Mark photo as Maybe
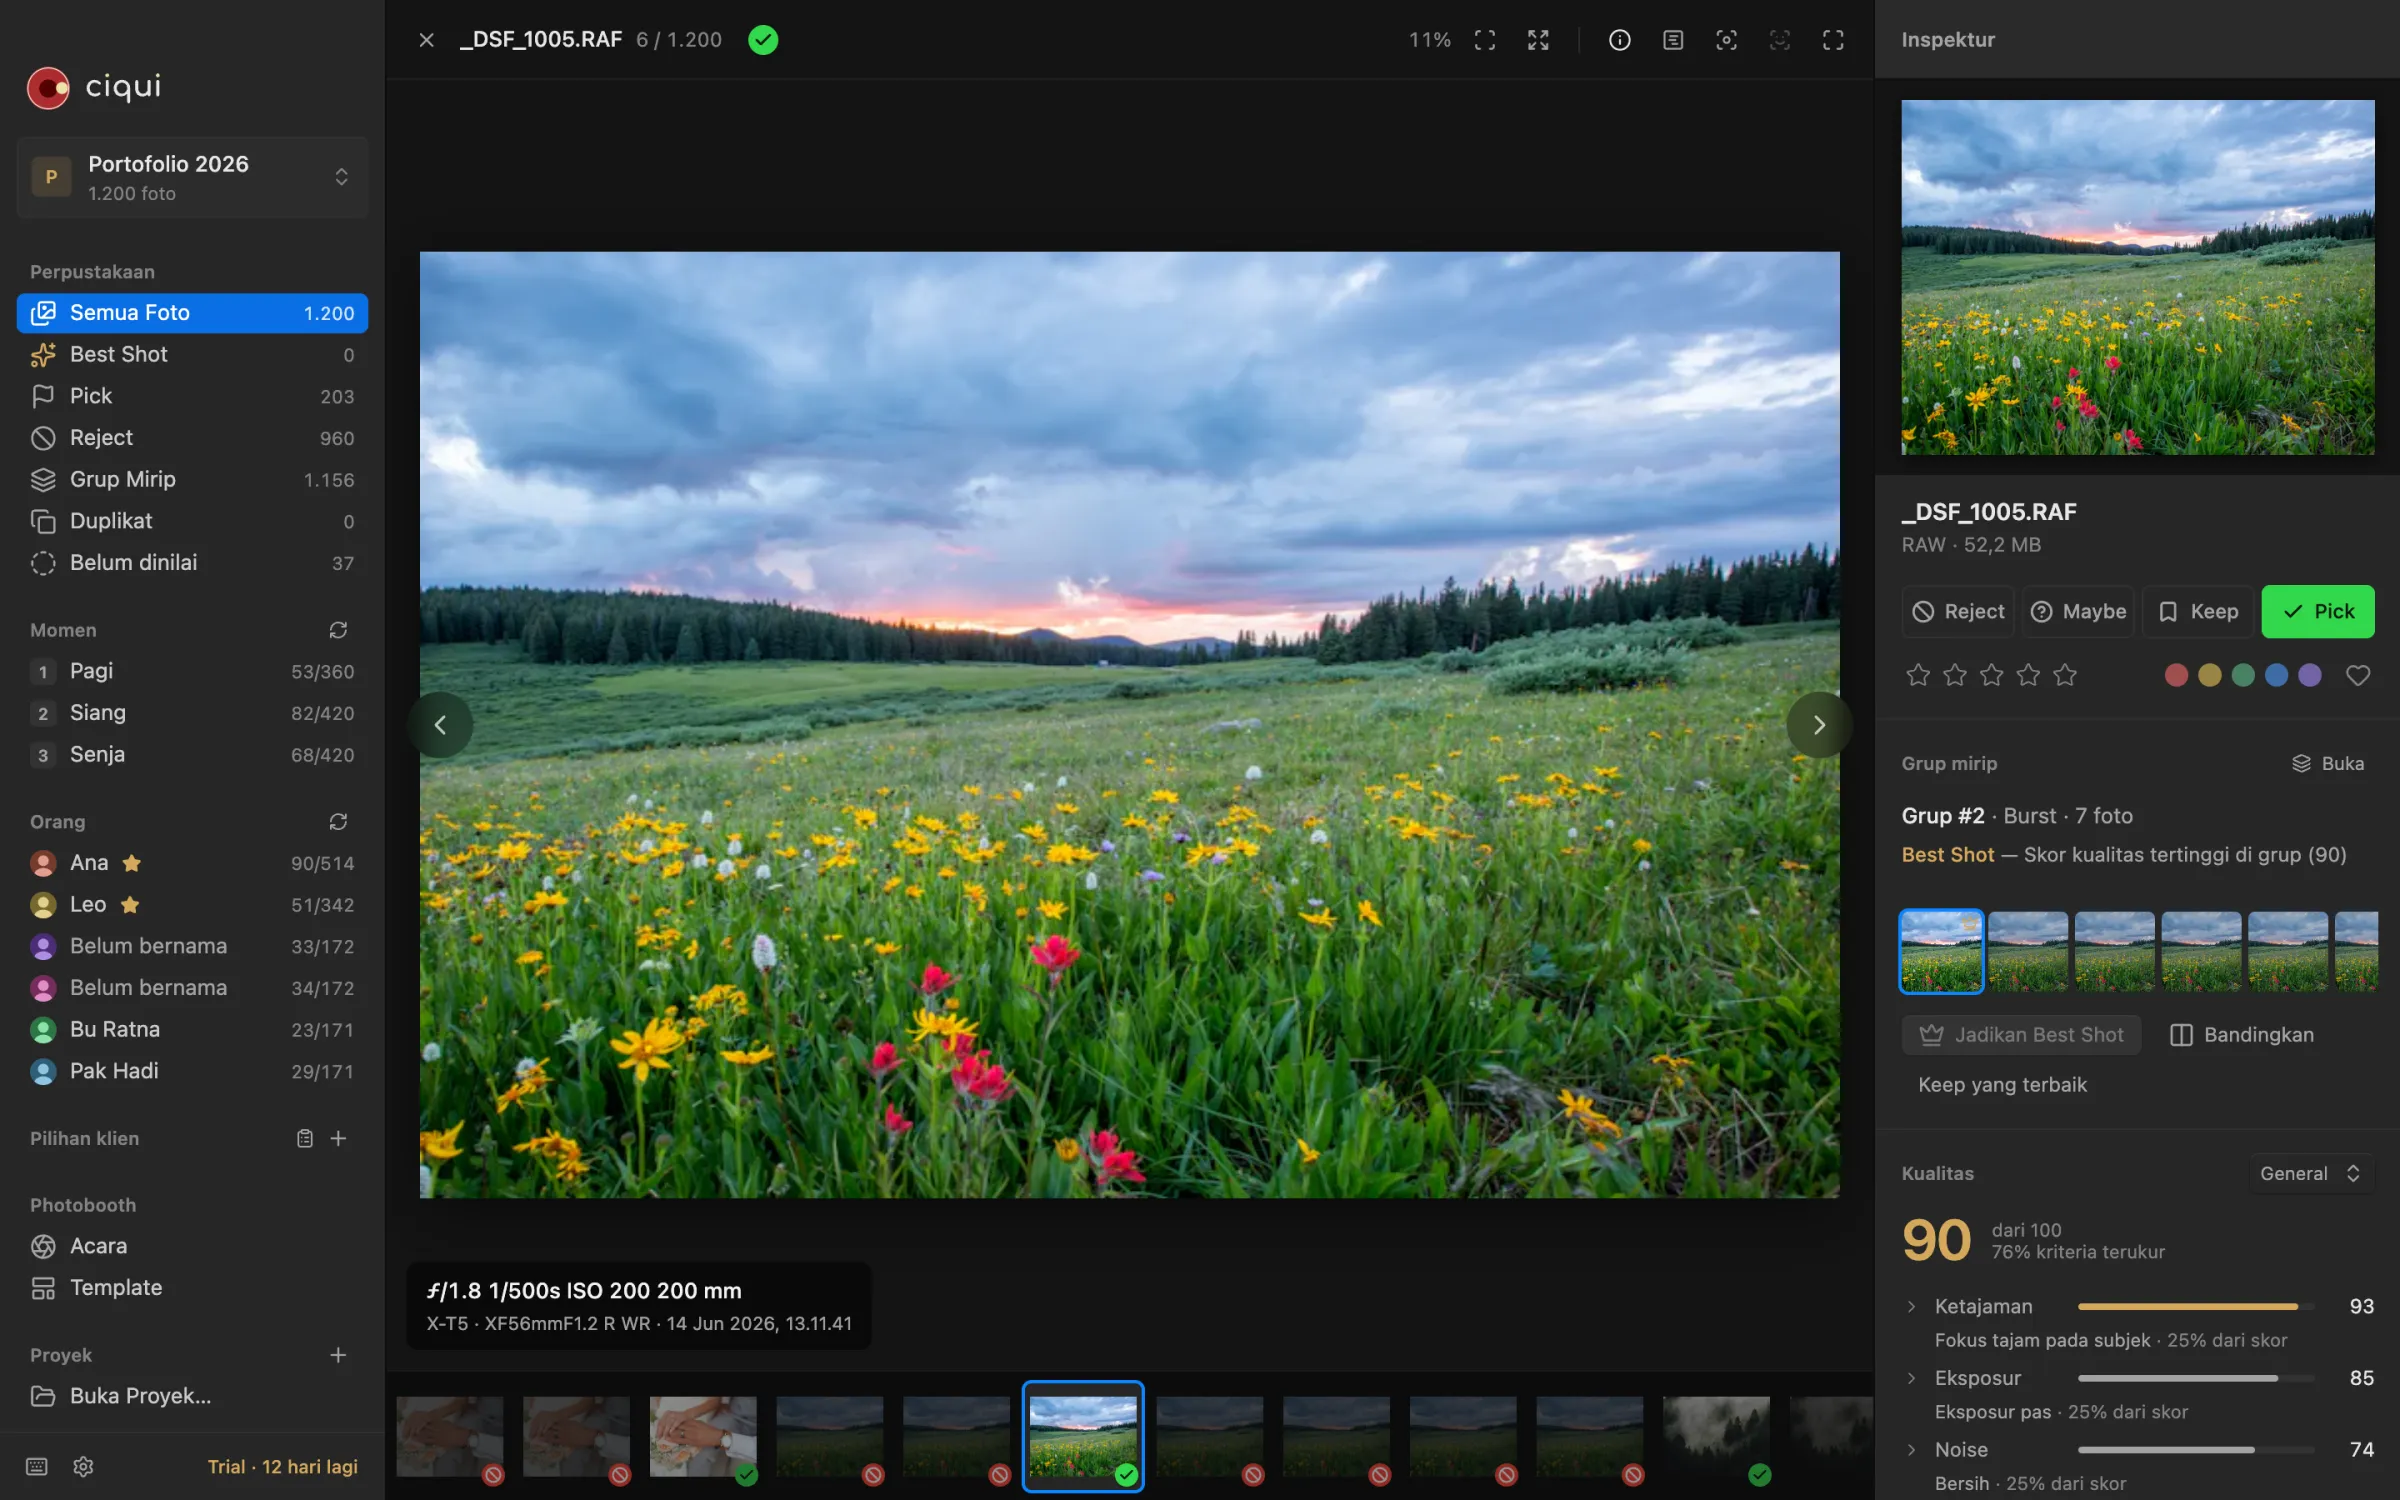 tap(2078, 611)
